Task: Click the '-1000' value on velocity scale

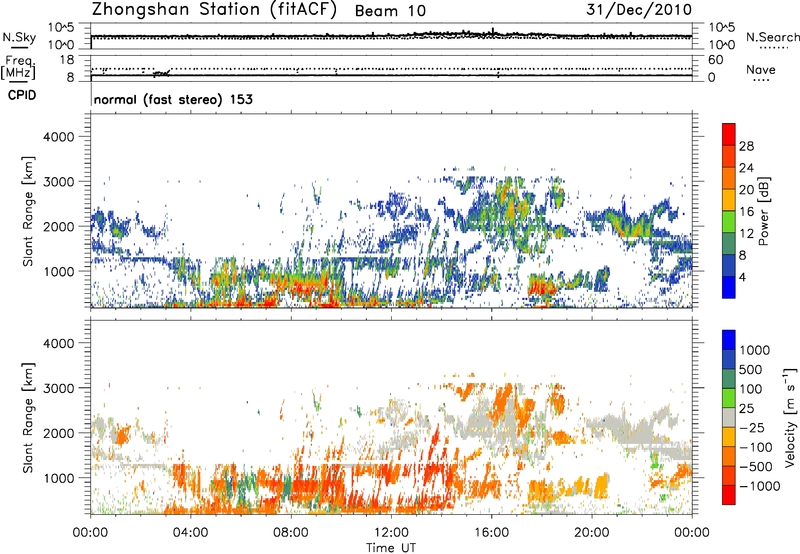Action: pyautogui.click(x=760, y=486)
